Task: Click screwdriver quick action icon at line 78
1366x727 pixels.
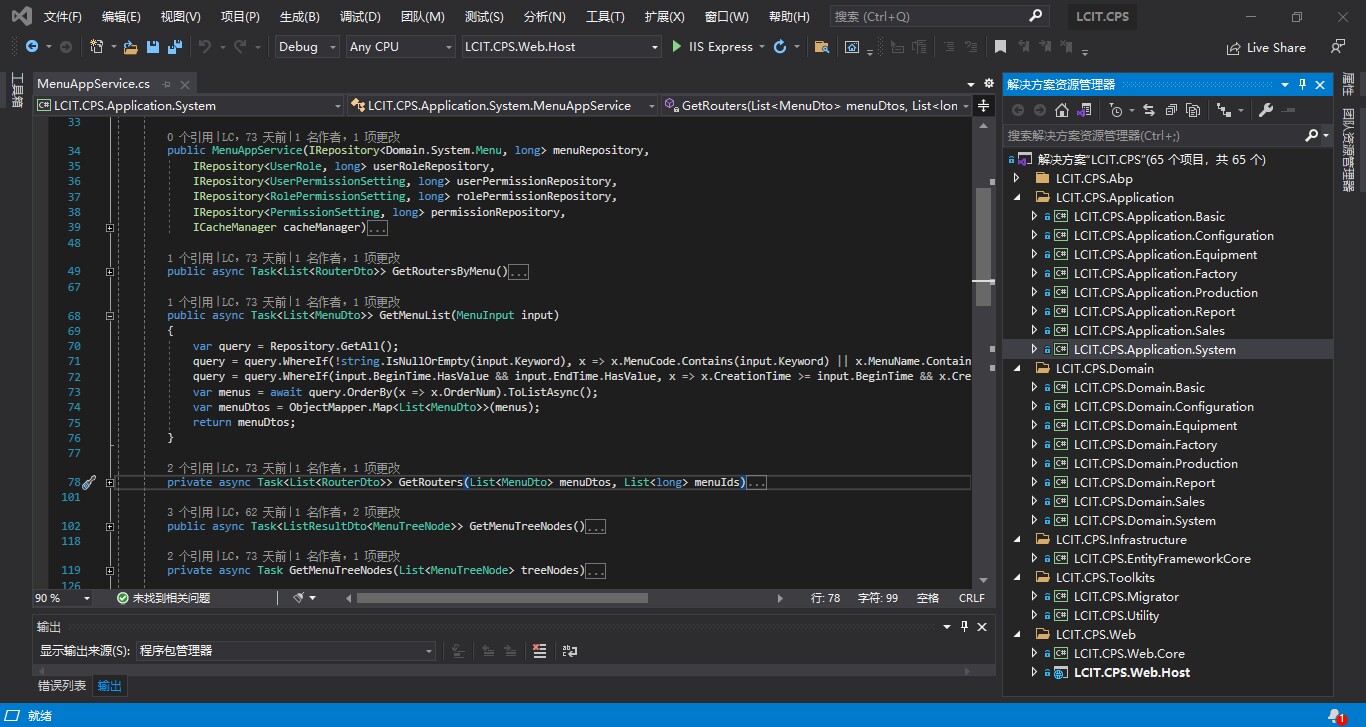Action: coord(89,483)
